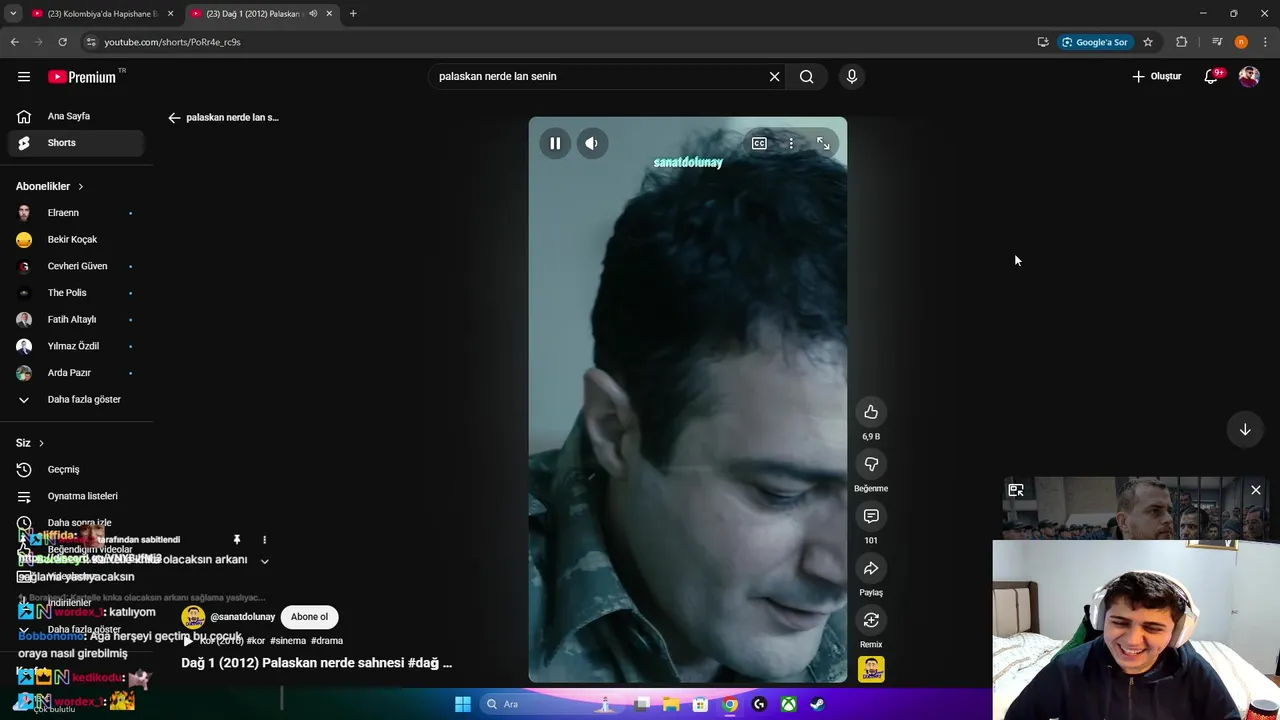Focus the YouTube search input field
This screenshot has width=1280, height=720.
[x=600, y=77]
